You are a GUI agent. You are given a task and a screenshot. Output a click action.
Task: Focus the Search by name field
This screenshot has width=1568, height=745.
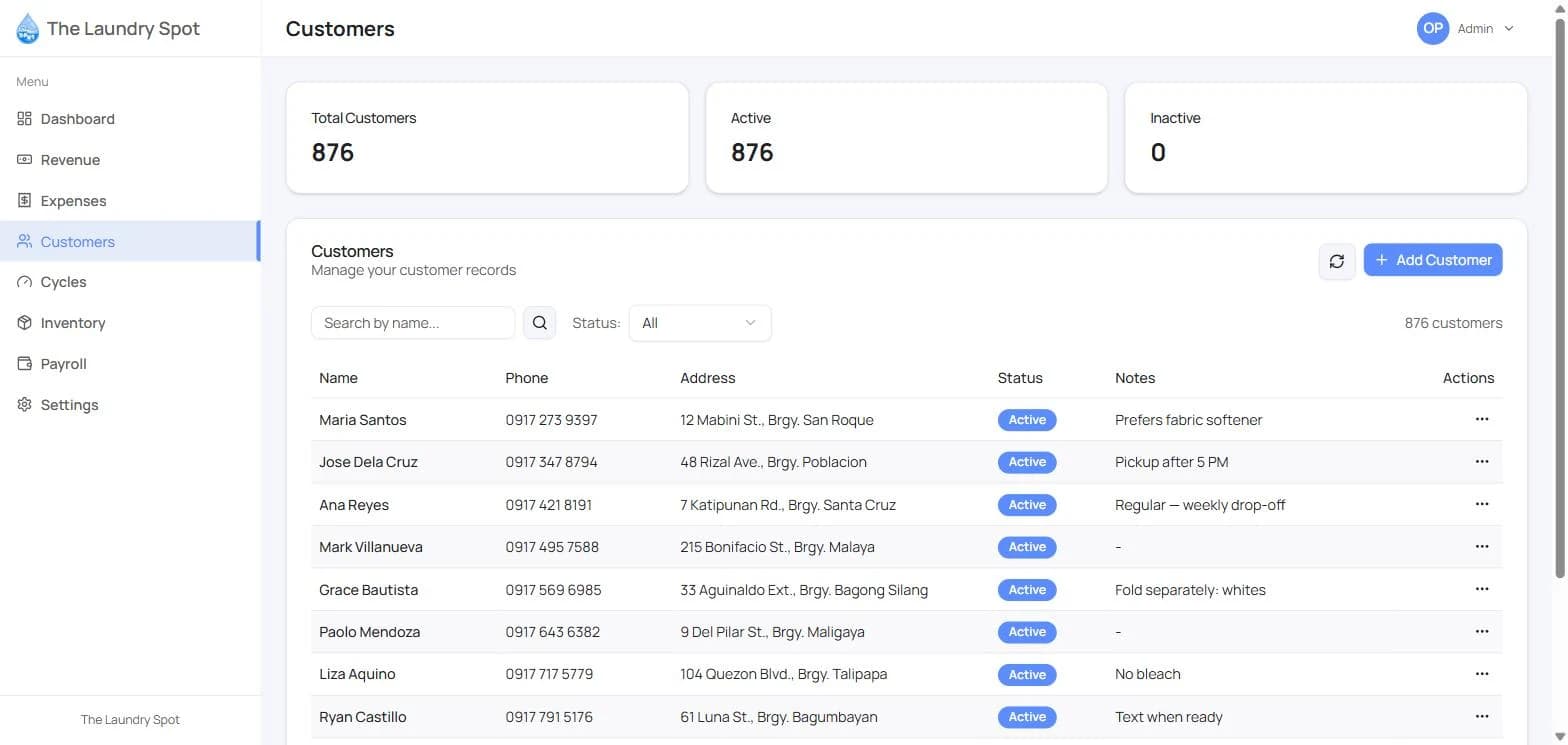click(x=413, y=323)
